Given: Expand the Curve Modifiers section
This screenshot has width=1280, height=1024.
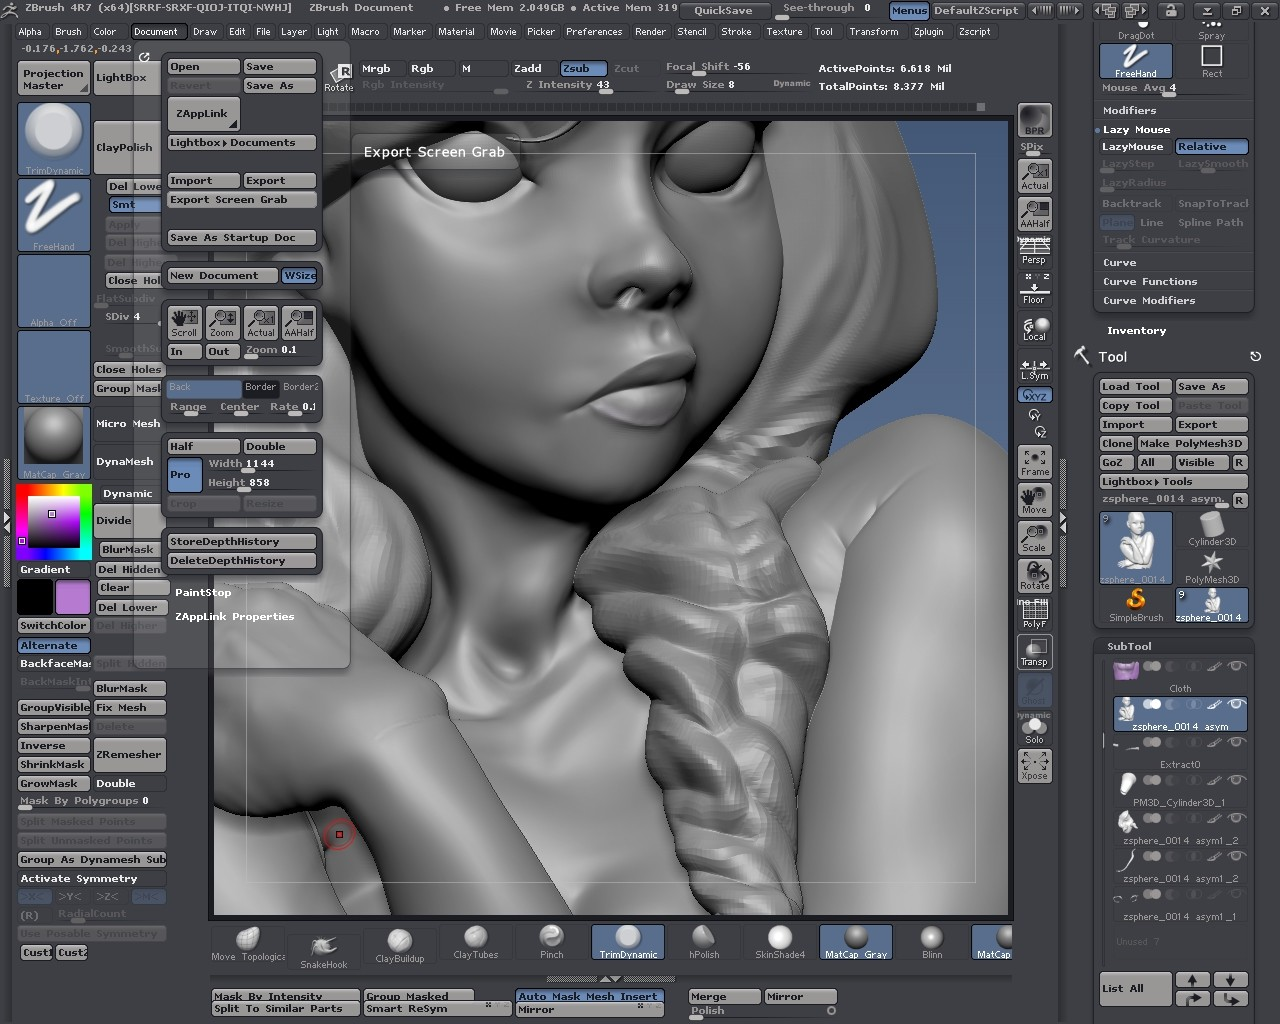Looking at the screenshot, I should [x=1149, y=301].
